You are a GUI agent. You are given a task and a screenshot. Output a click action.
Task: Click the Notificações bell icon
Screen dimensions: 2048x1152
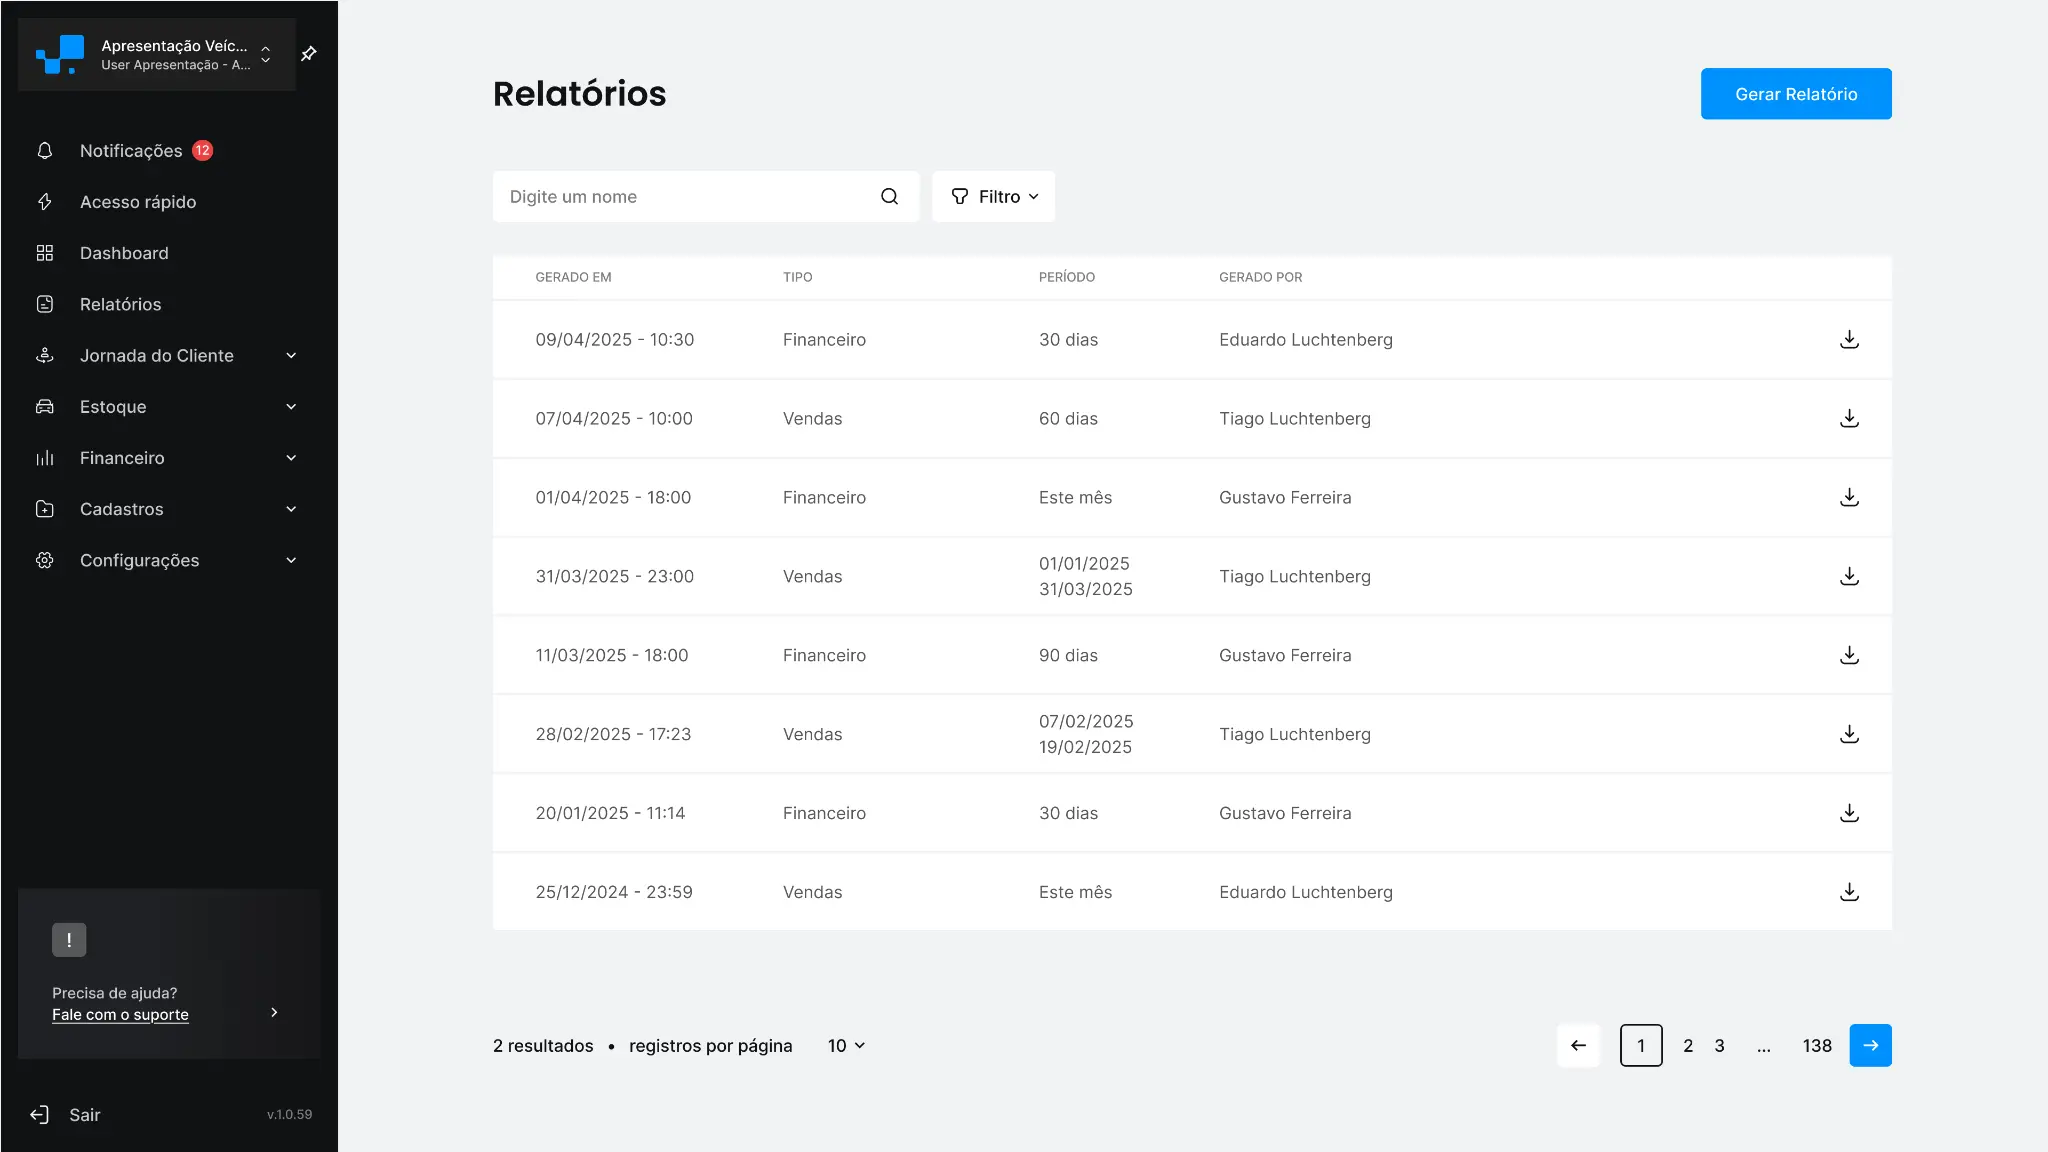coord(45,151)
